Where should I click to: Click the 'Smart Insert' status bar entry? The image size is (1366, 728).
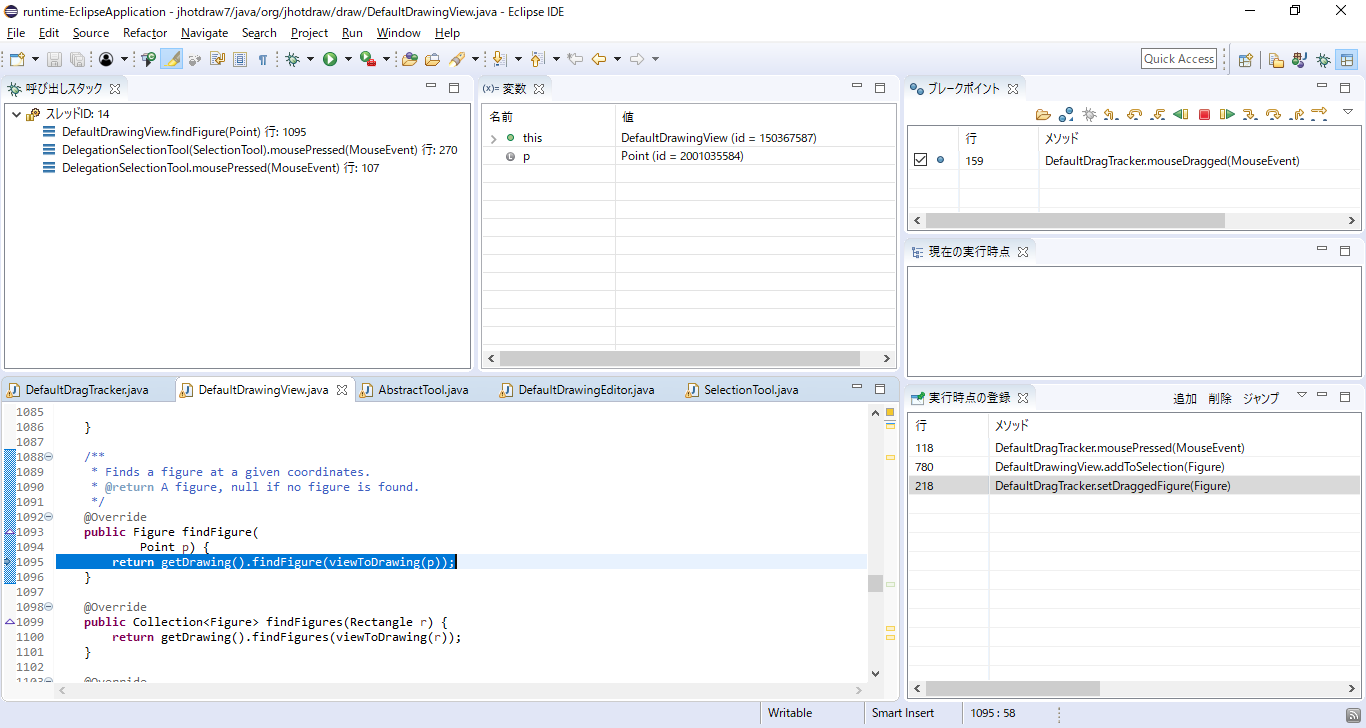point(903,713)
